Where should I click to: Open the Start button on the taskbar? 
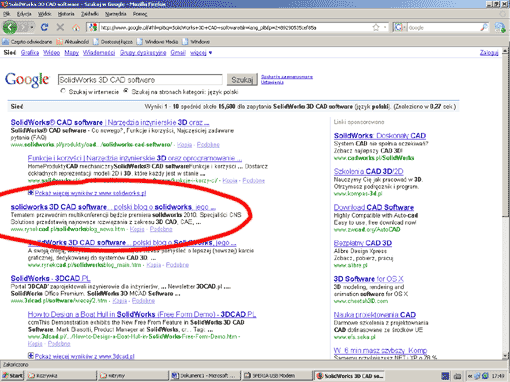point(13,376)
